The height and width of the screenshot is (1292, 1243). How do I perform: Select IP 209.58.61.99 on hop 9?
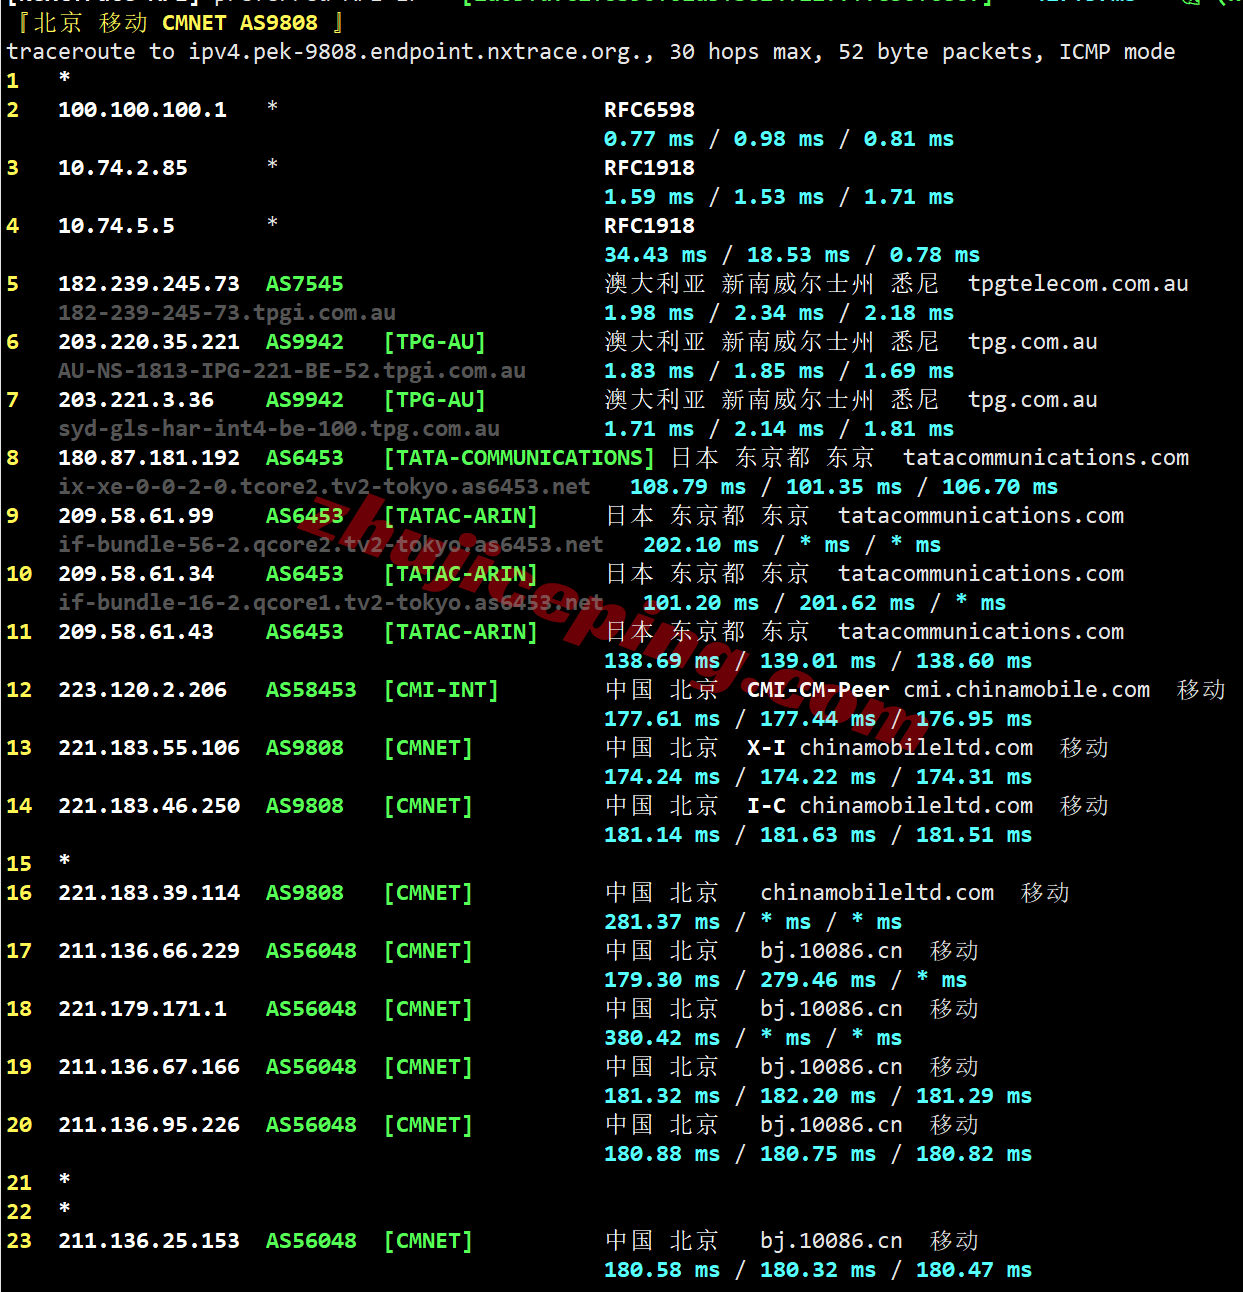[x=136, y=516]
